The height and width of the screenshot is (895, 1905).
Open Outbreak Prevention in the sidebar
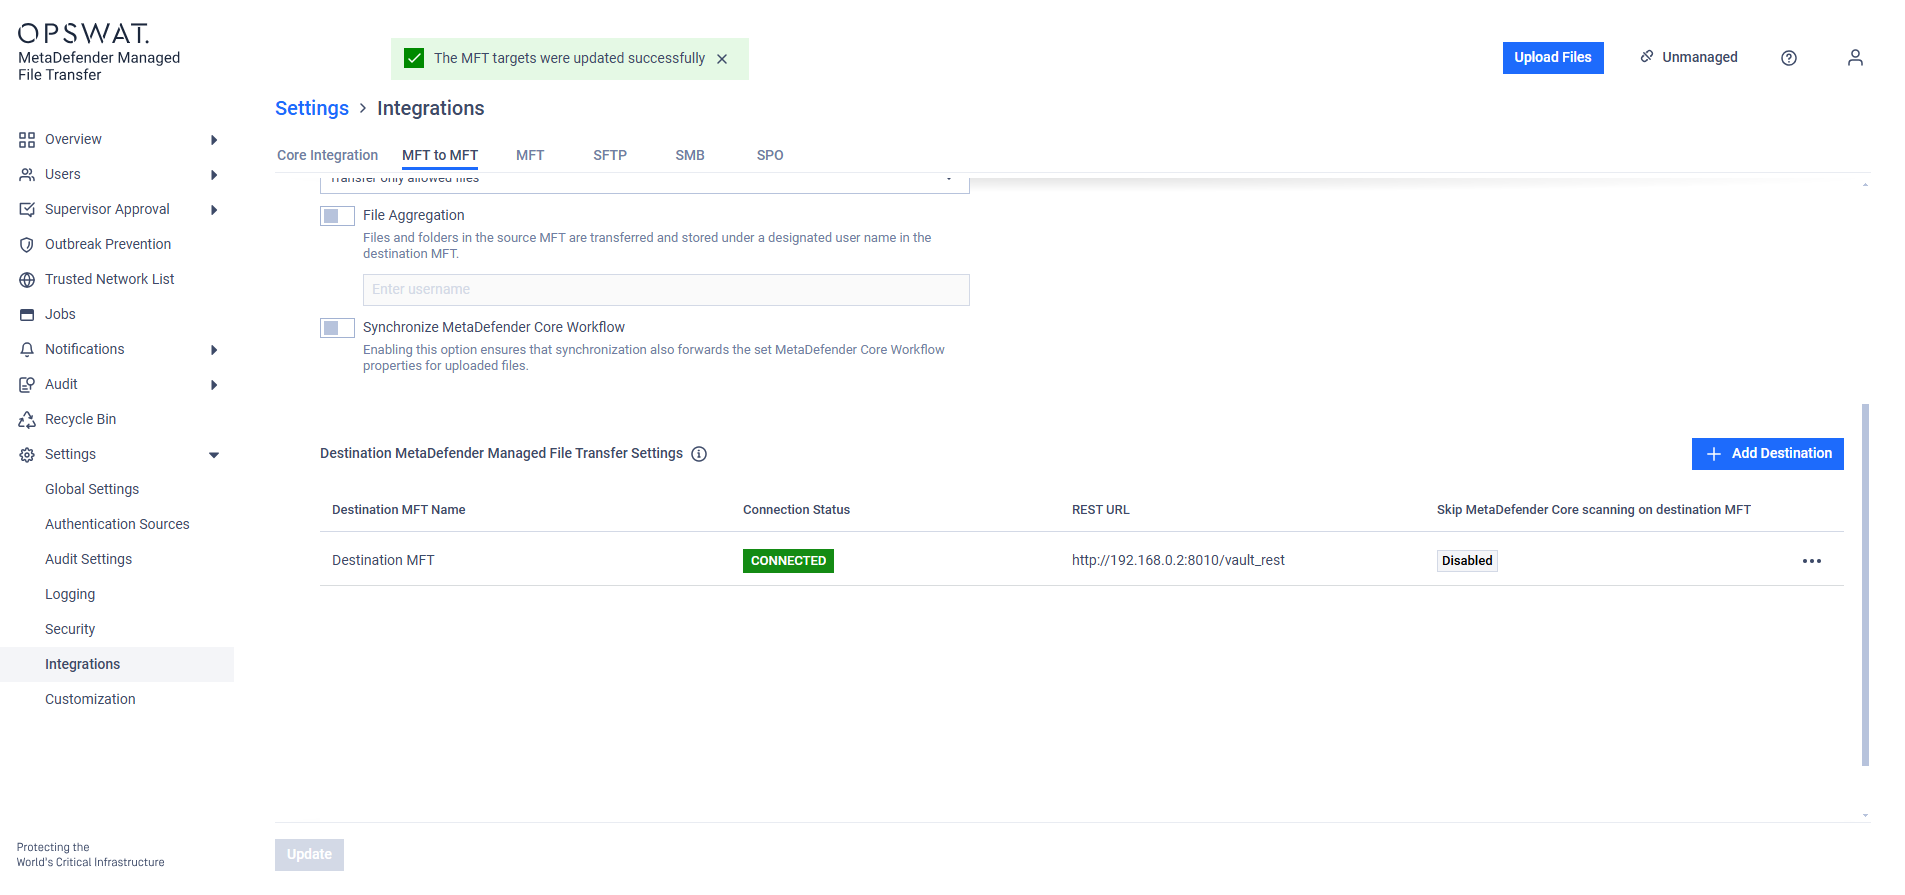coord(108,244)
